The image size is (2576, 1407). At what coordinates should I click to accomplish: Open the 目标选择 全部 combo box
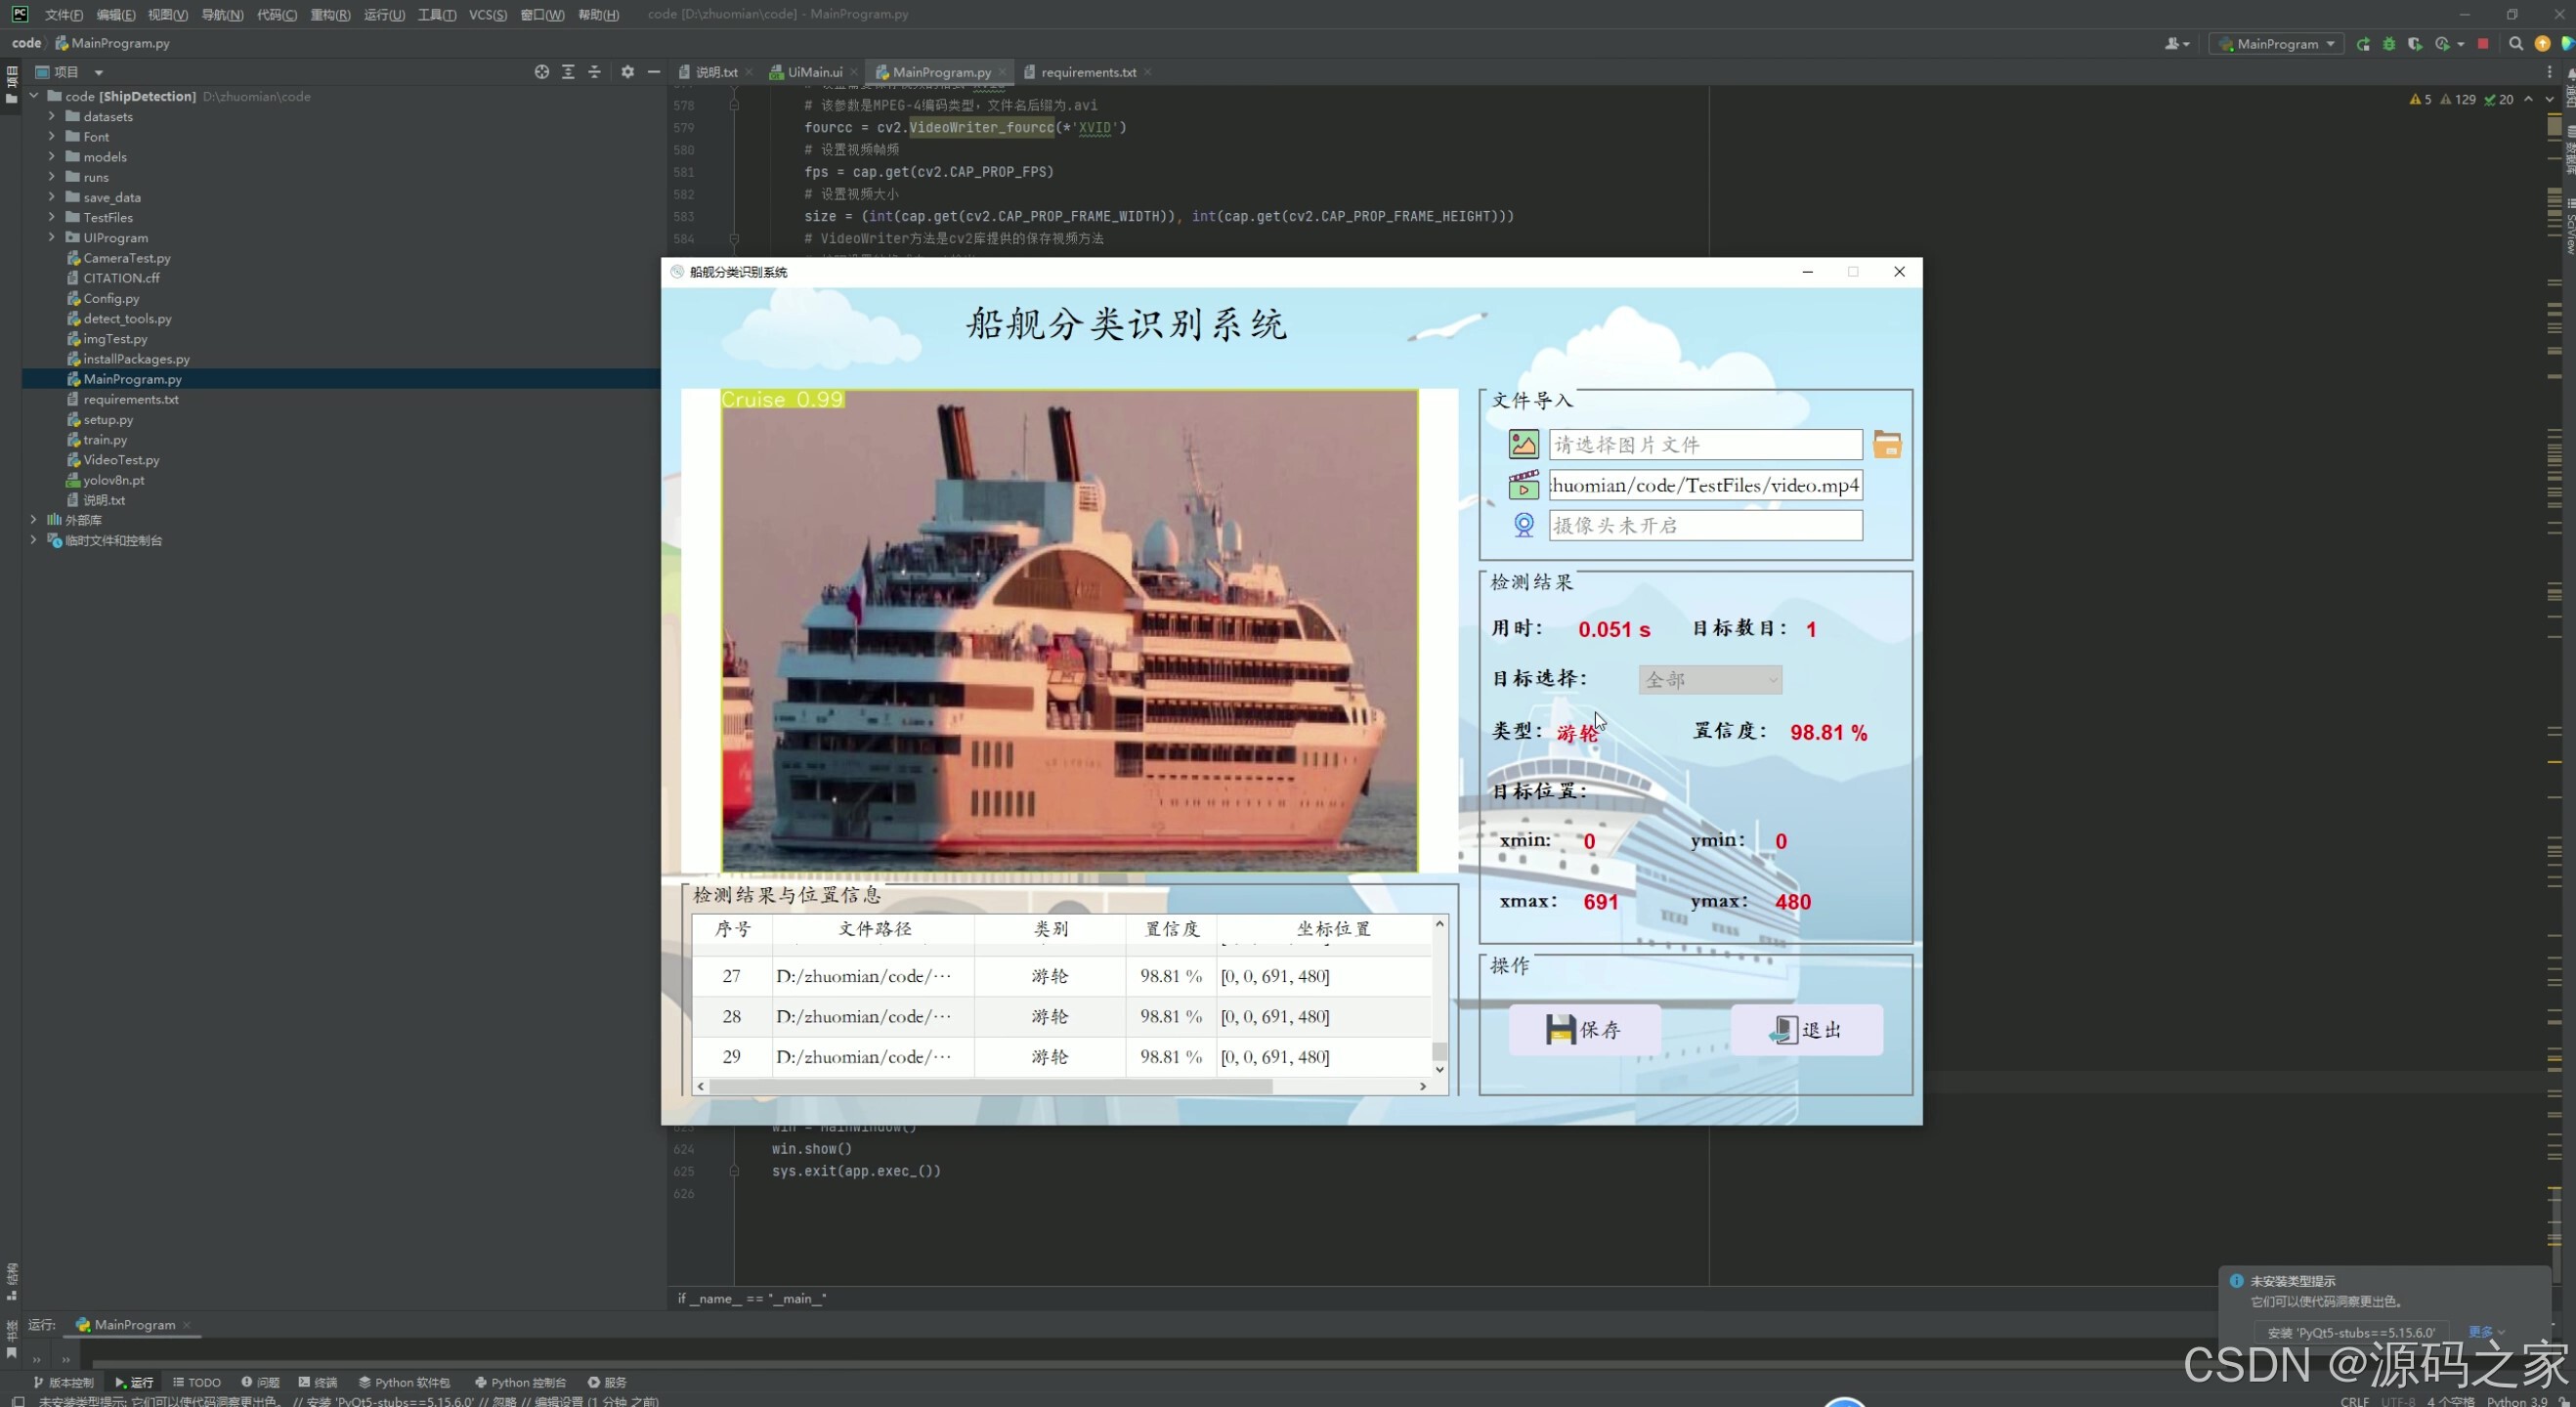[x=1710, y=680]
